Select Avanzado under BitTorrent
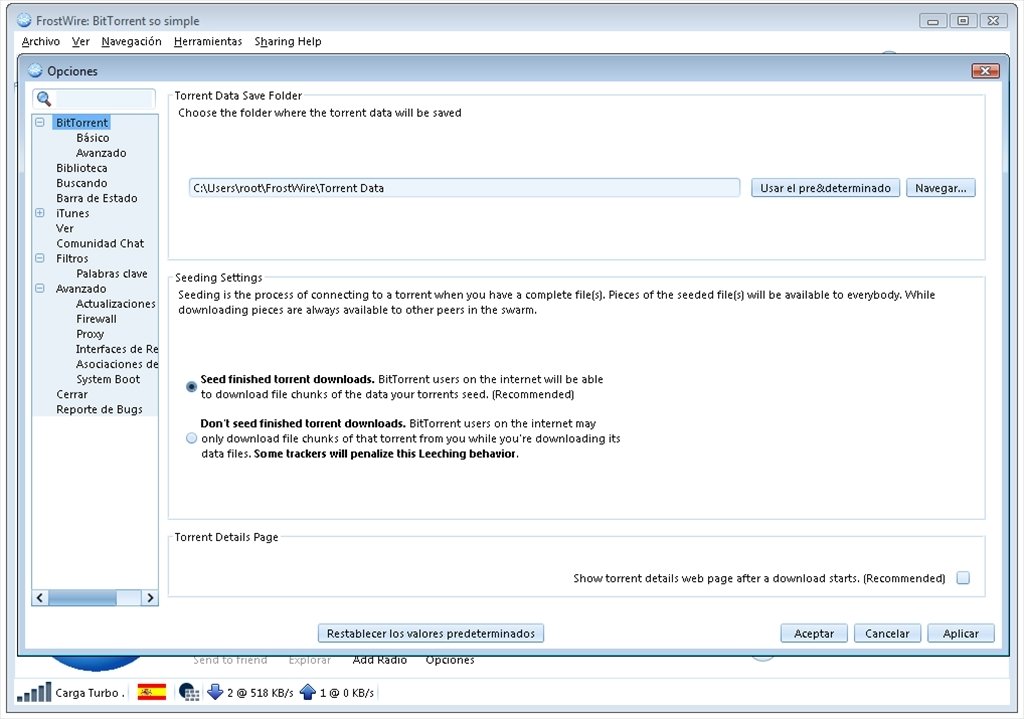Screen dimensions: 1024x719 [x=101, y=153]
